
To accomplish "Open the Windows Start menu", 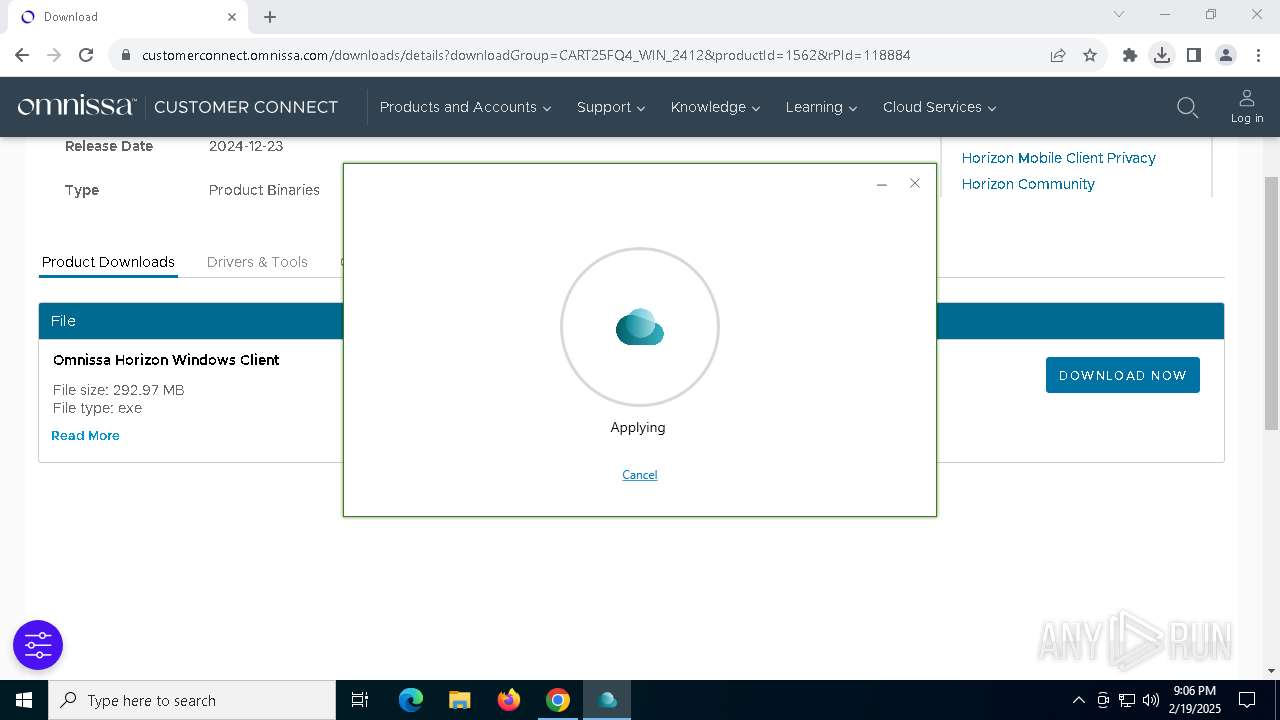I will coord(23,700).
